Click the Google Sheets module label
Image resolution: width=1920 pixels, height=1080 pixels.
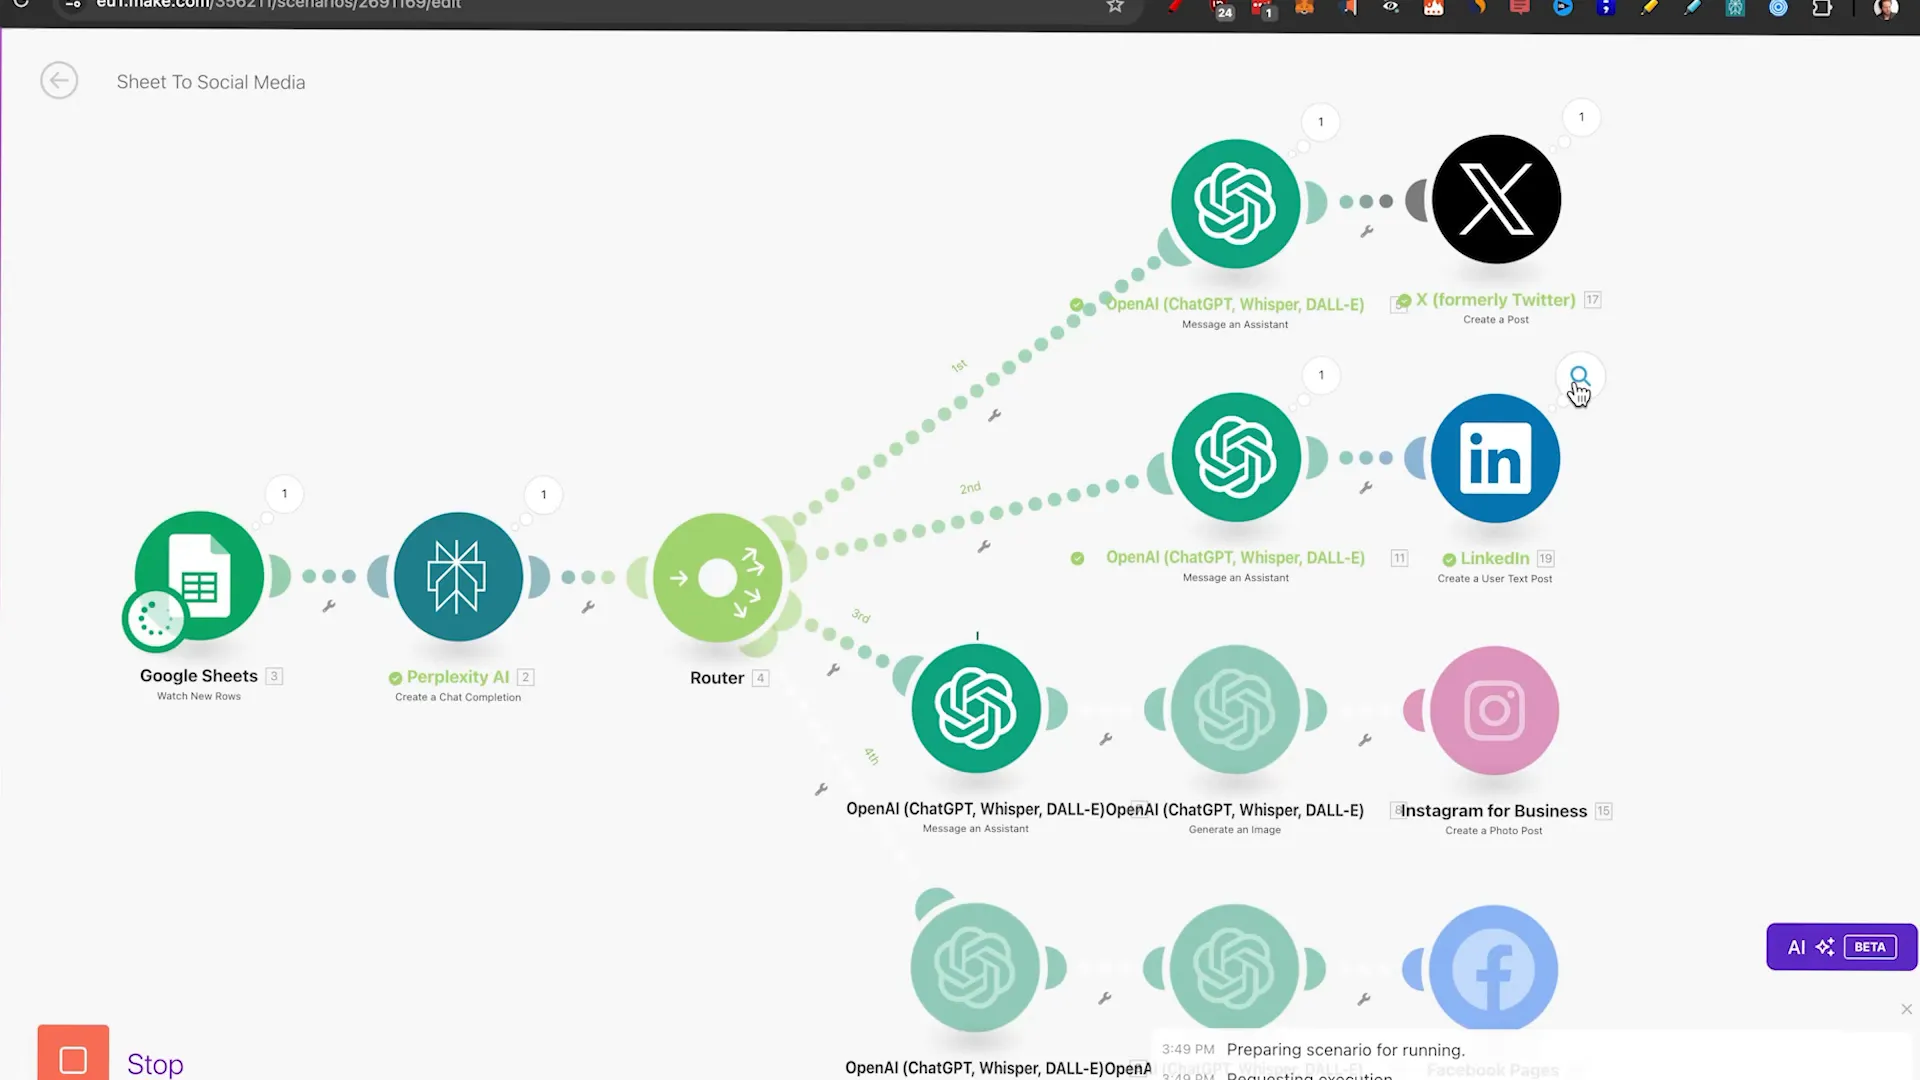point(199,676)
